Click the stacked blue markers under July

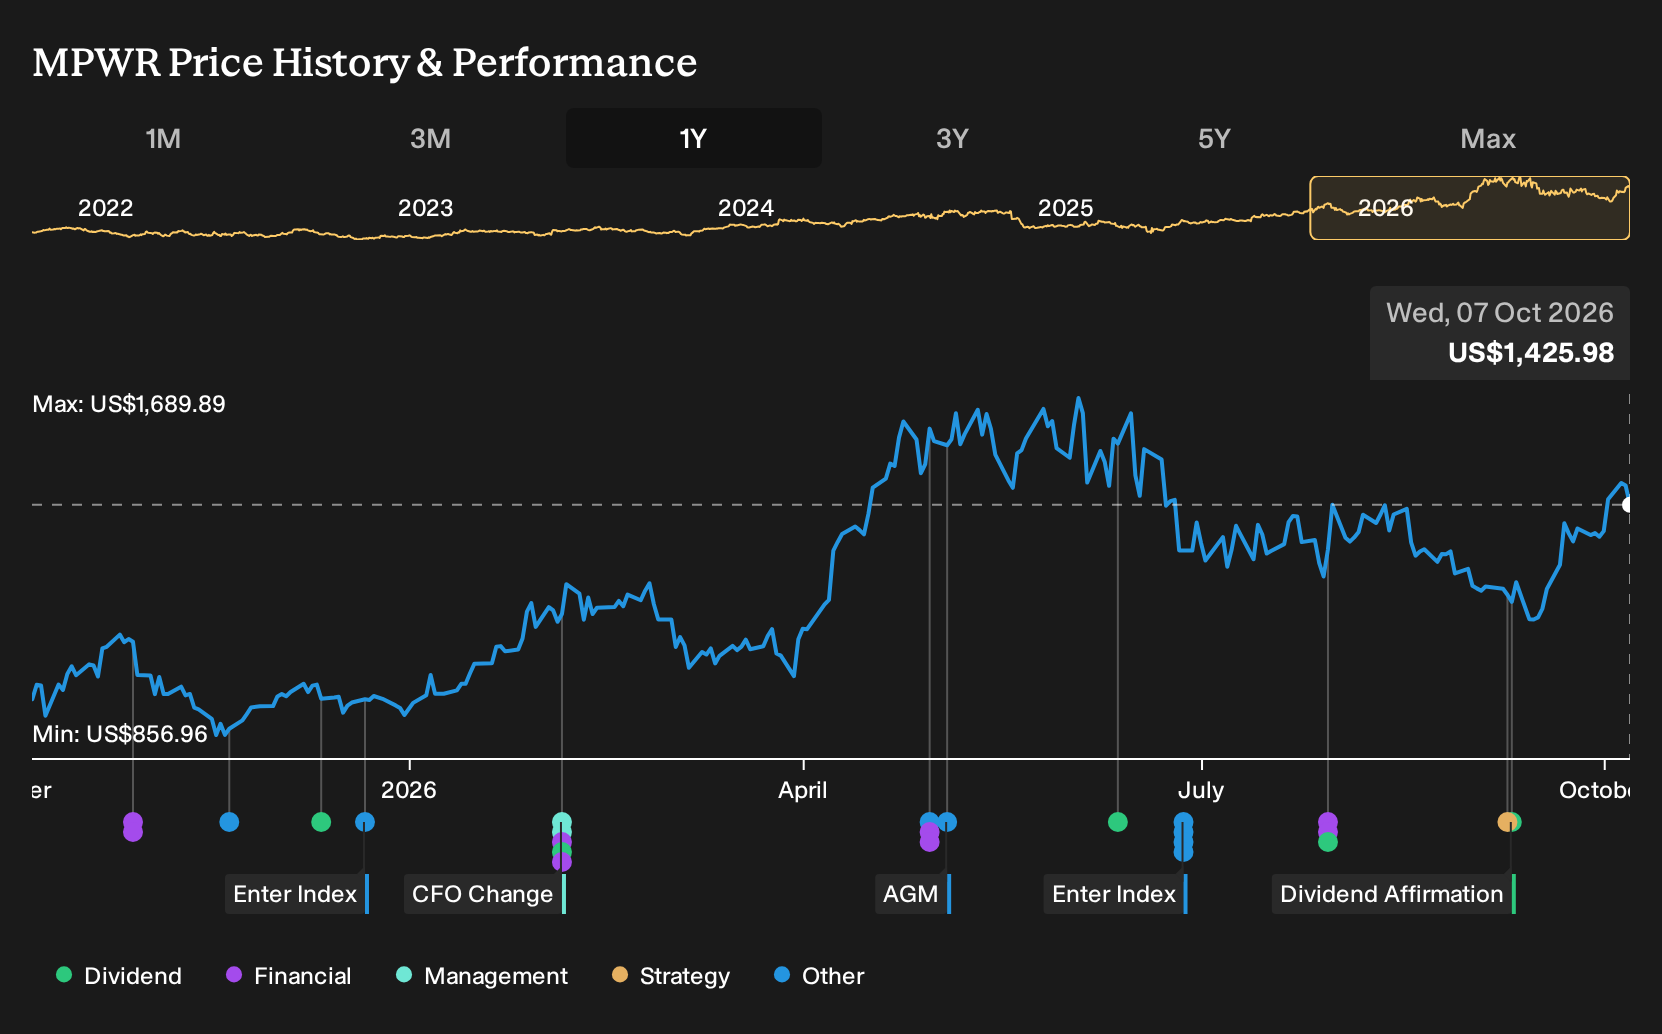1183,836
